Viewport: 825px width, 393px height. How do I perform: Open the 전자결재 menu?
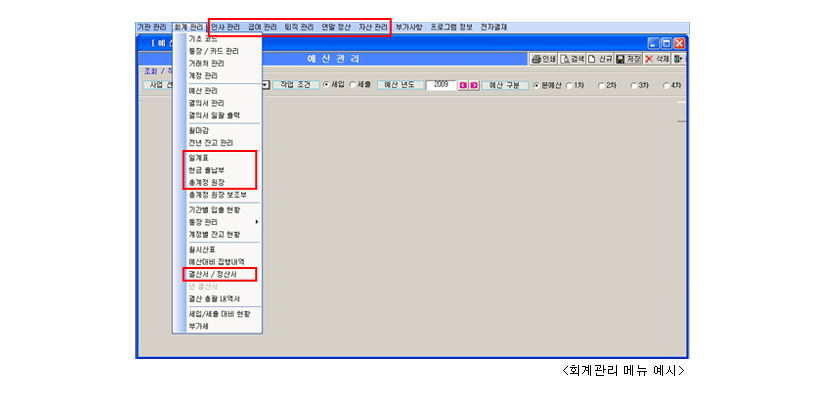pos(494,27)
